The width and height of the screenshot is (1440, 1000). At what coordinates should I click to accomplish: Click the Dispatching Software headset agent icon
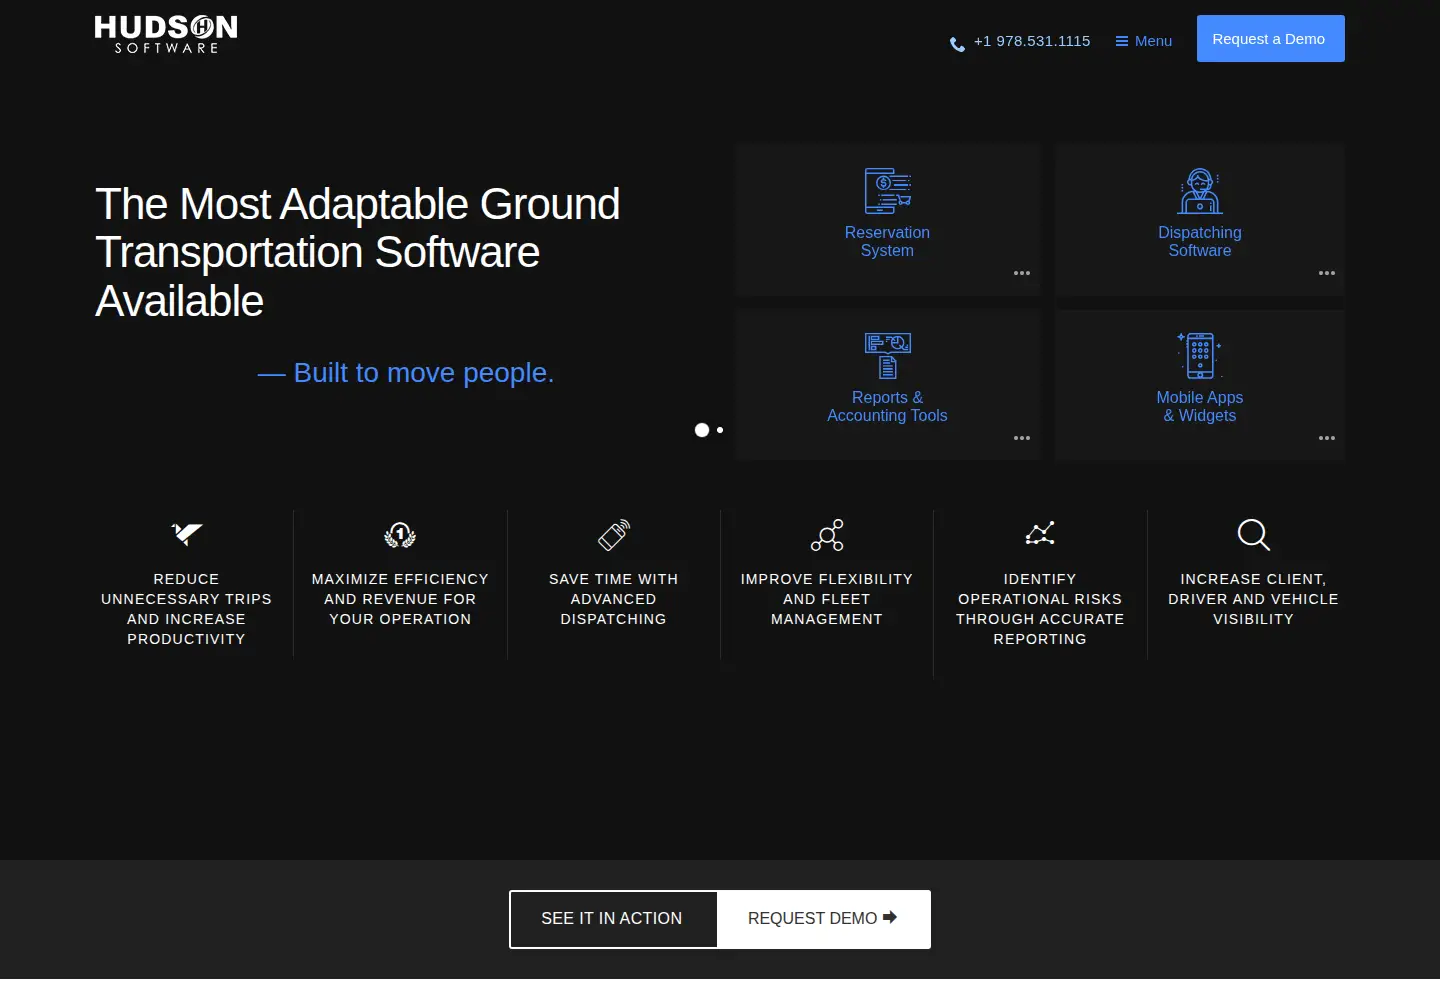click(1200, 191)
